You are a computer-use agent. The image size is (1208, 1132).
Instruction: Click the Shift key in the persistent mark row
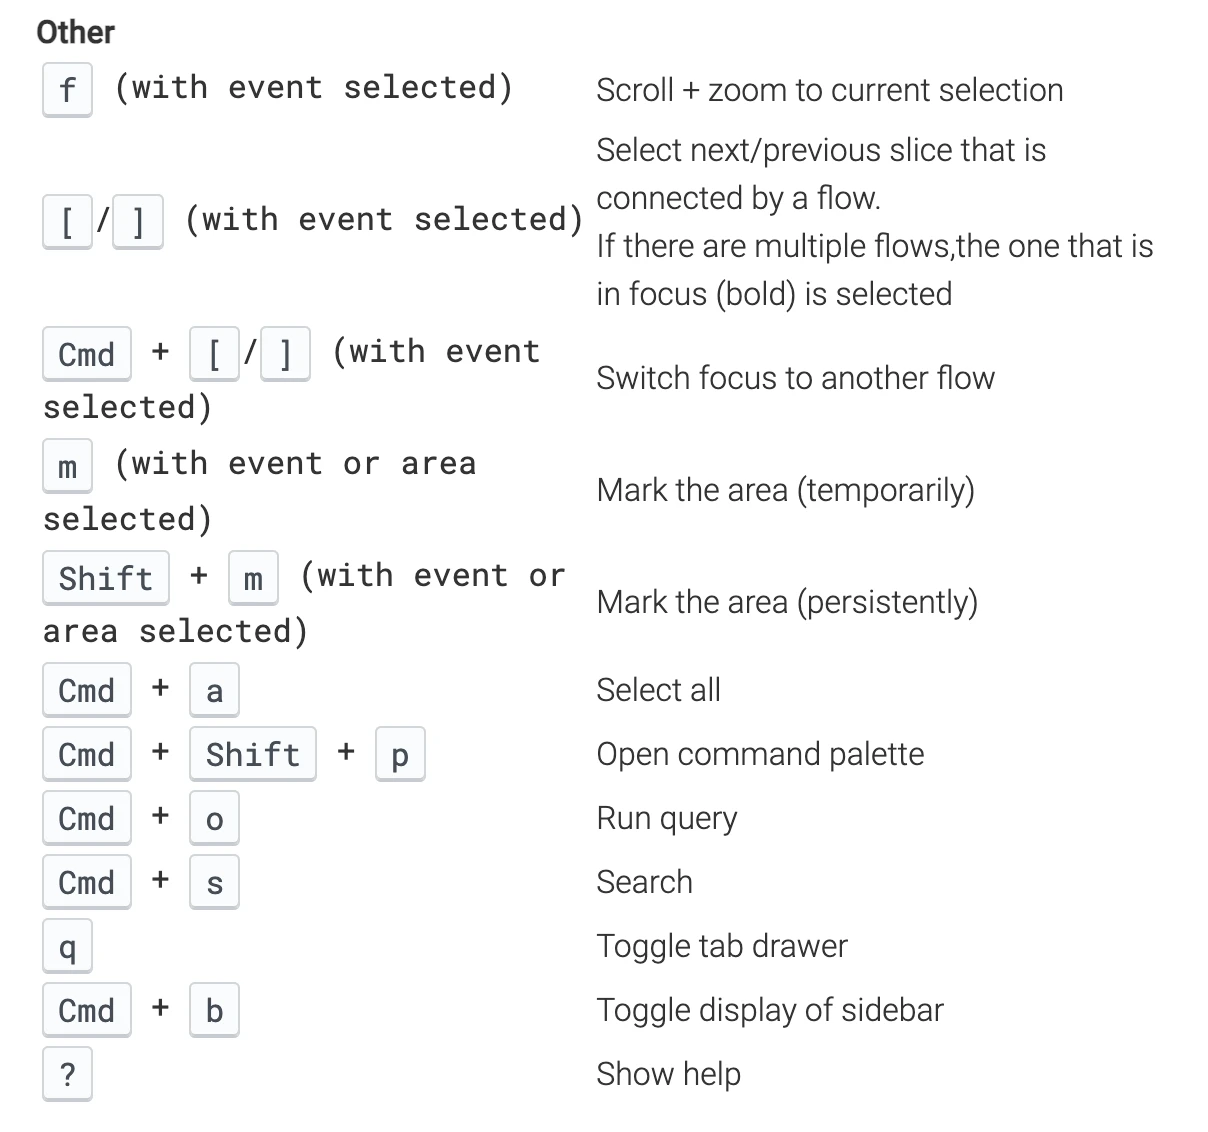pos(105,578)
